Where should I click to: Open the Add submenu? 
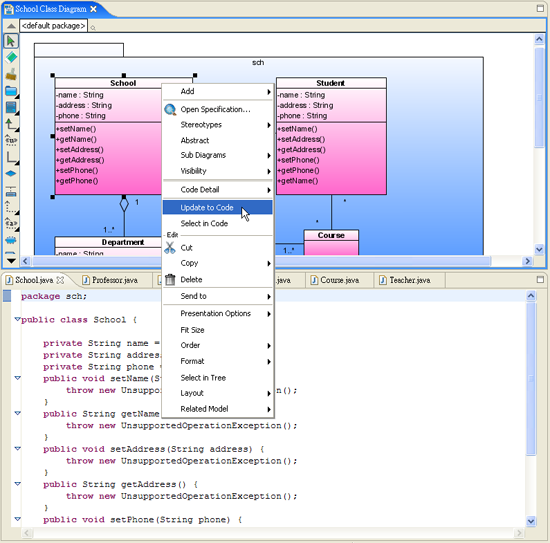[x=217, y=92]
